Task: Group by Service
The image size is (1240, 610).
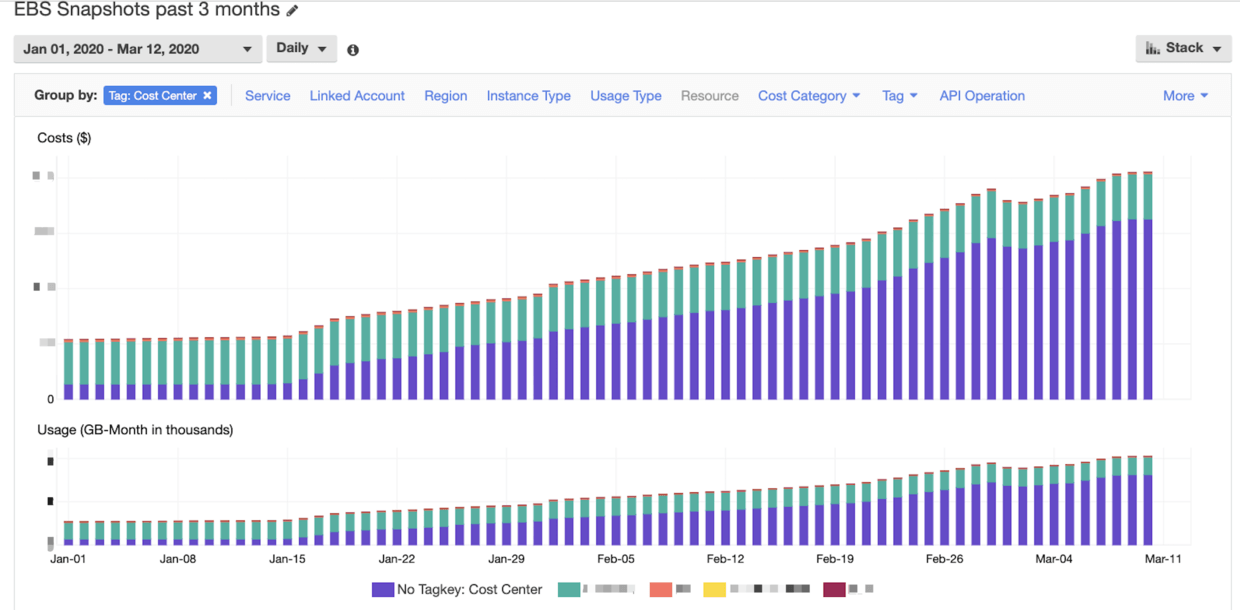Action: (268, 96)
